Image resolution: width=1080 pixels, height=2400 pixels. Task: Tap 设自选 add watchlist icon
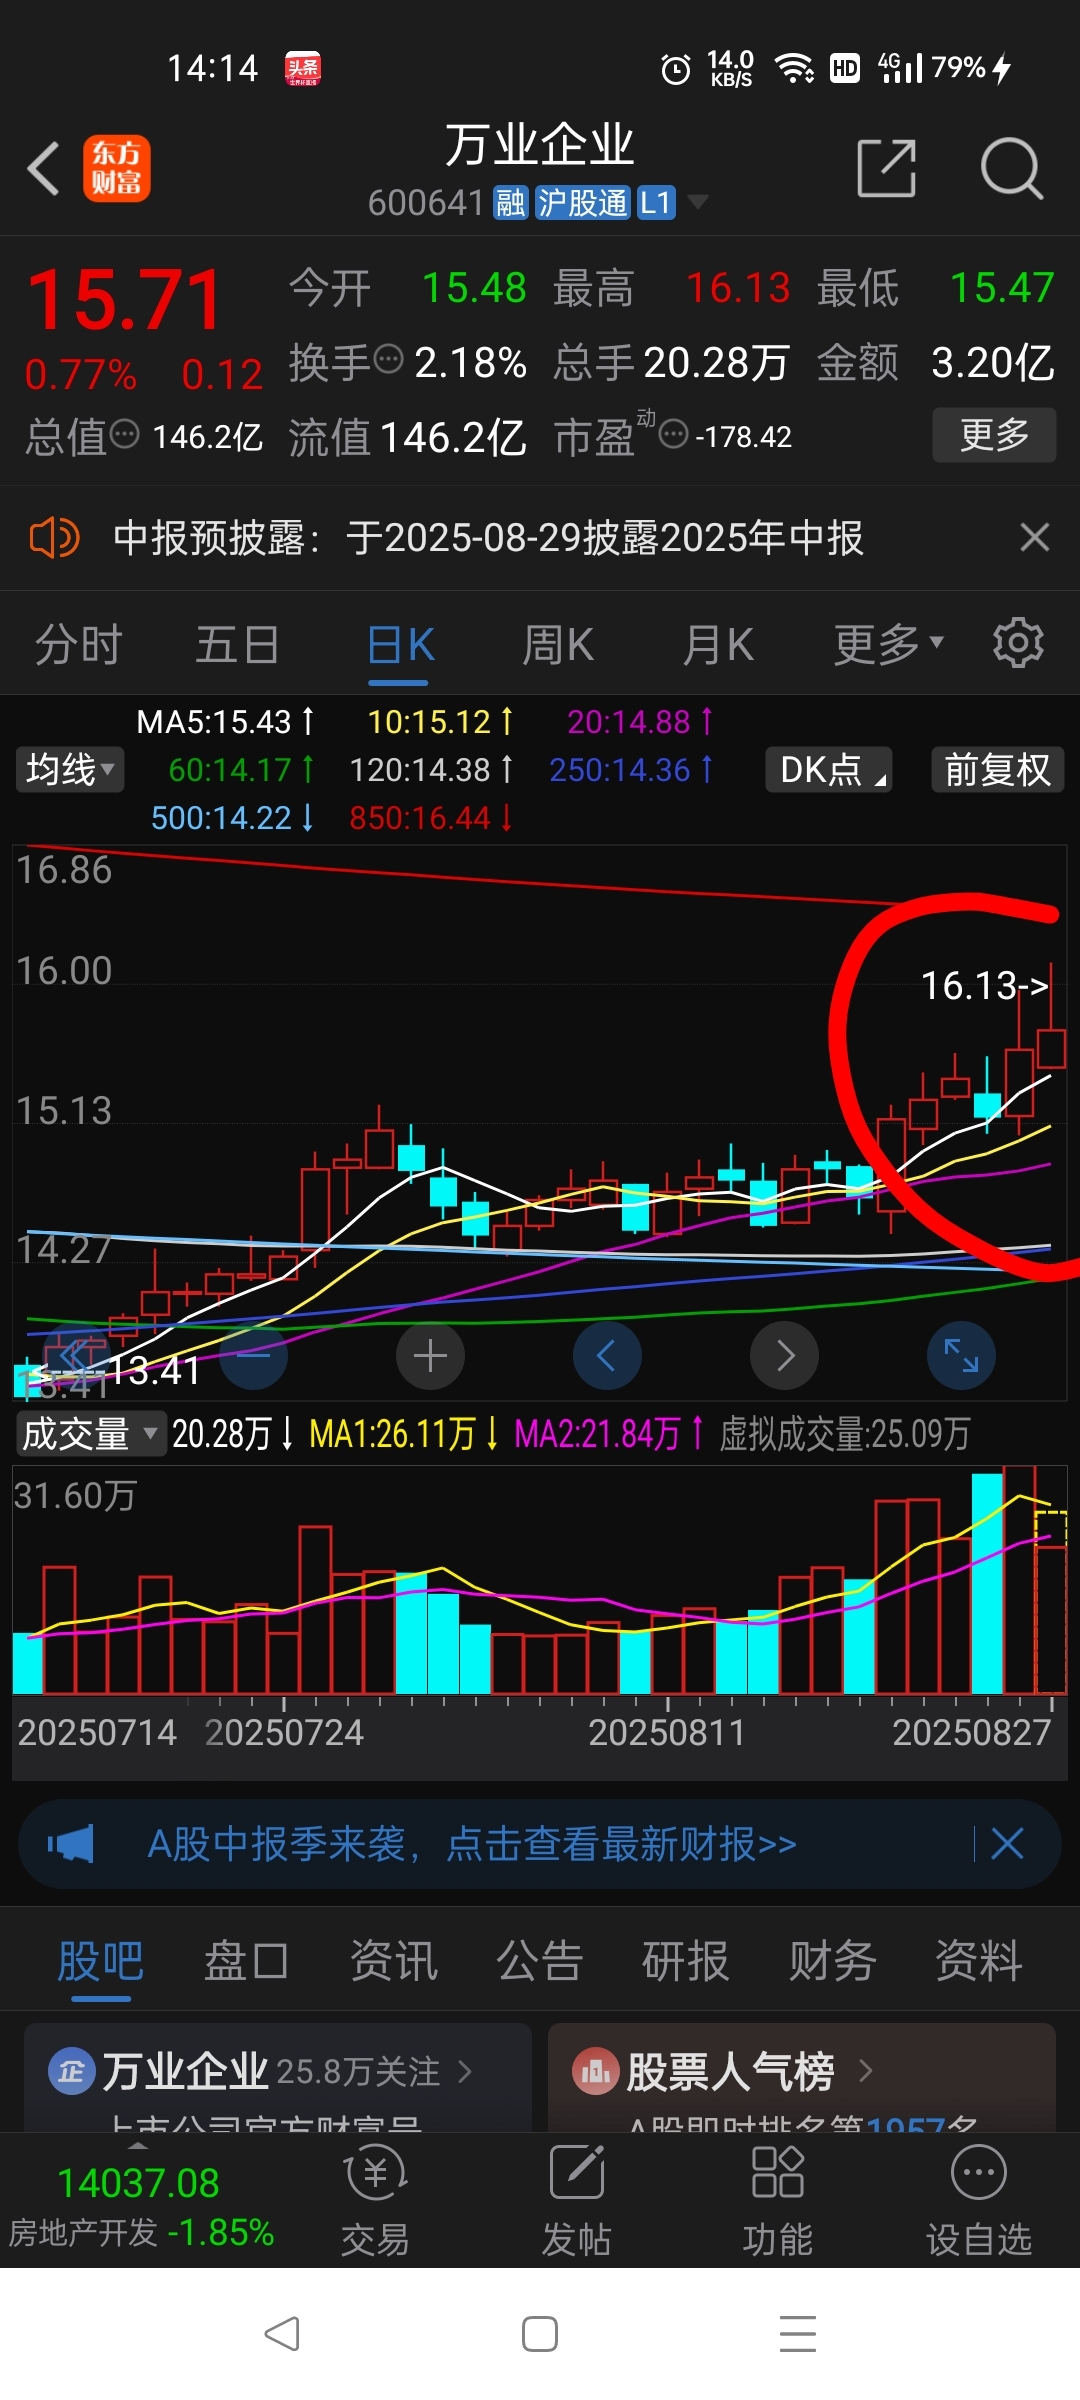point(979,2201)
